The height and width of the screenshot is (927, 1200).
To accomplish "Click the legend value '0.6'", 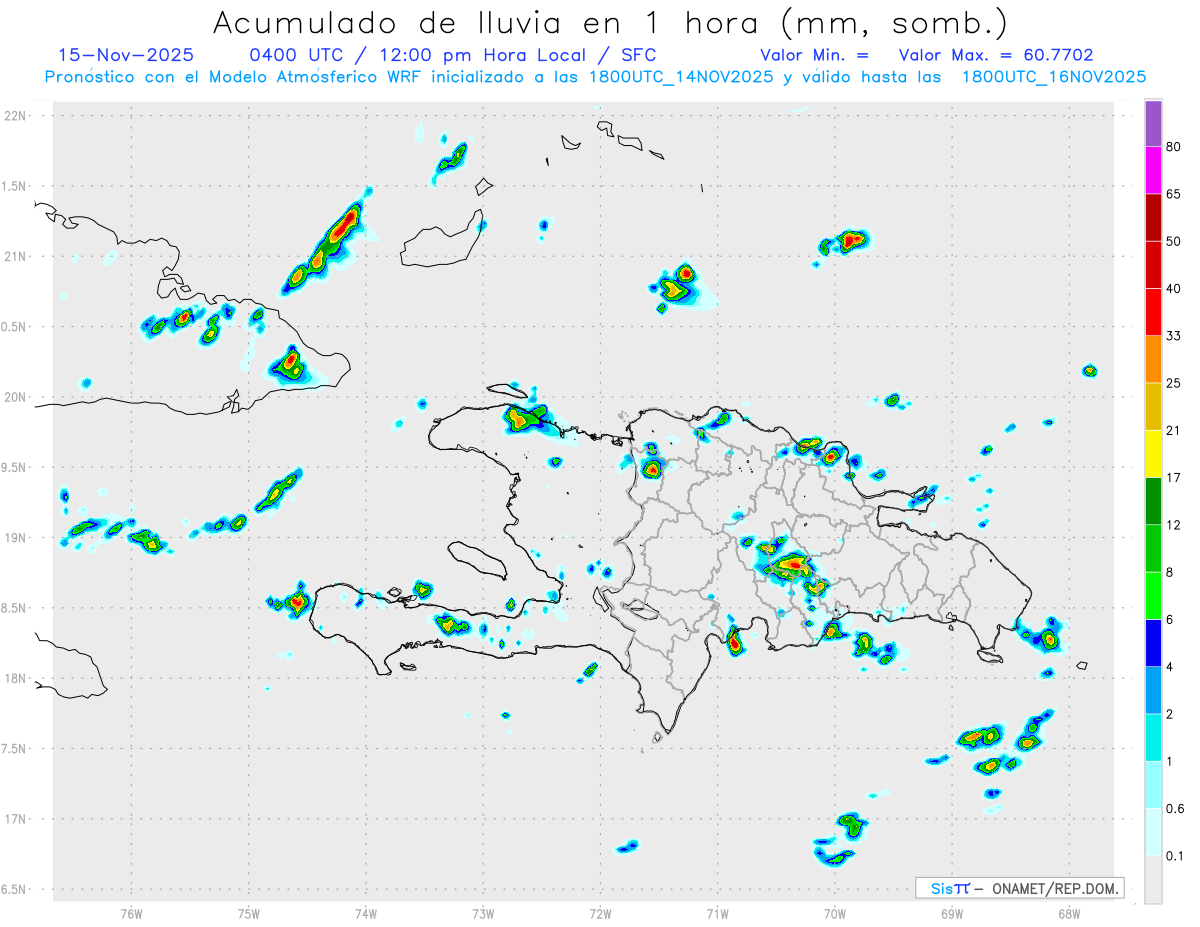I will pyautogui.click(x=1175, y=809).
